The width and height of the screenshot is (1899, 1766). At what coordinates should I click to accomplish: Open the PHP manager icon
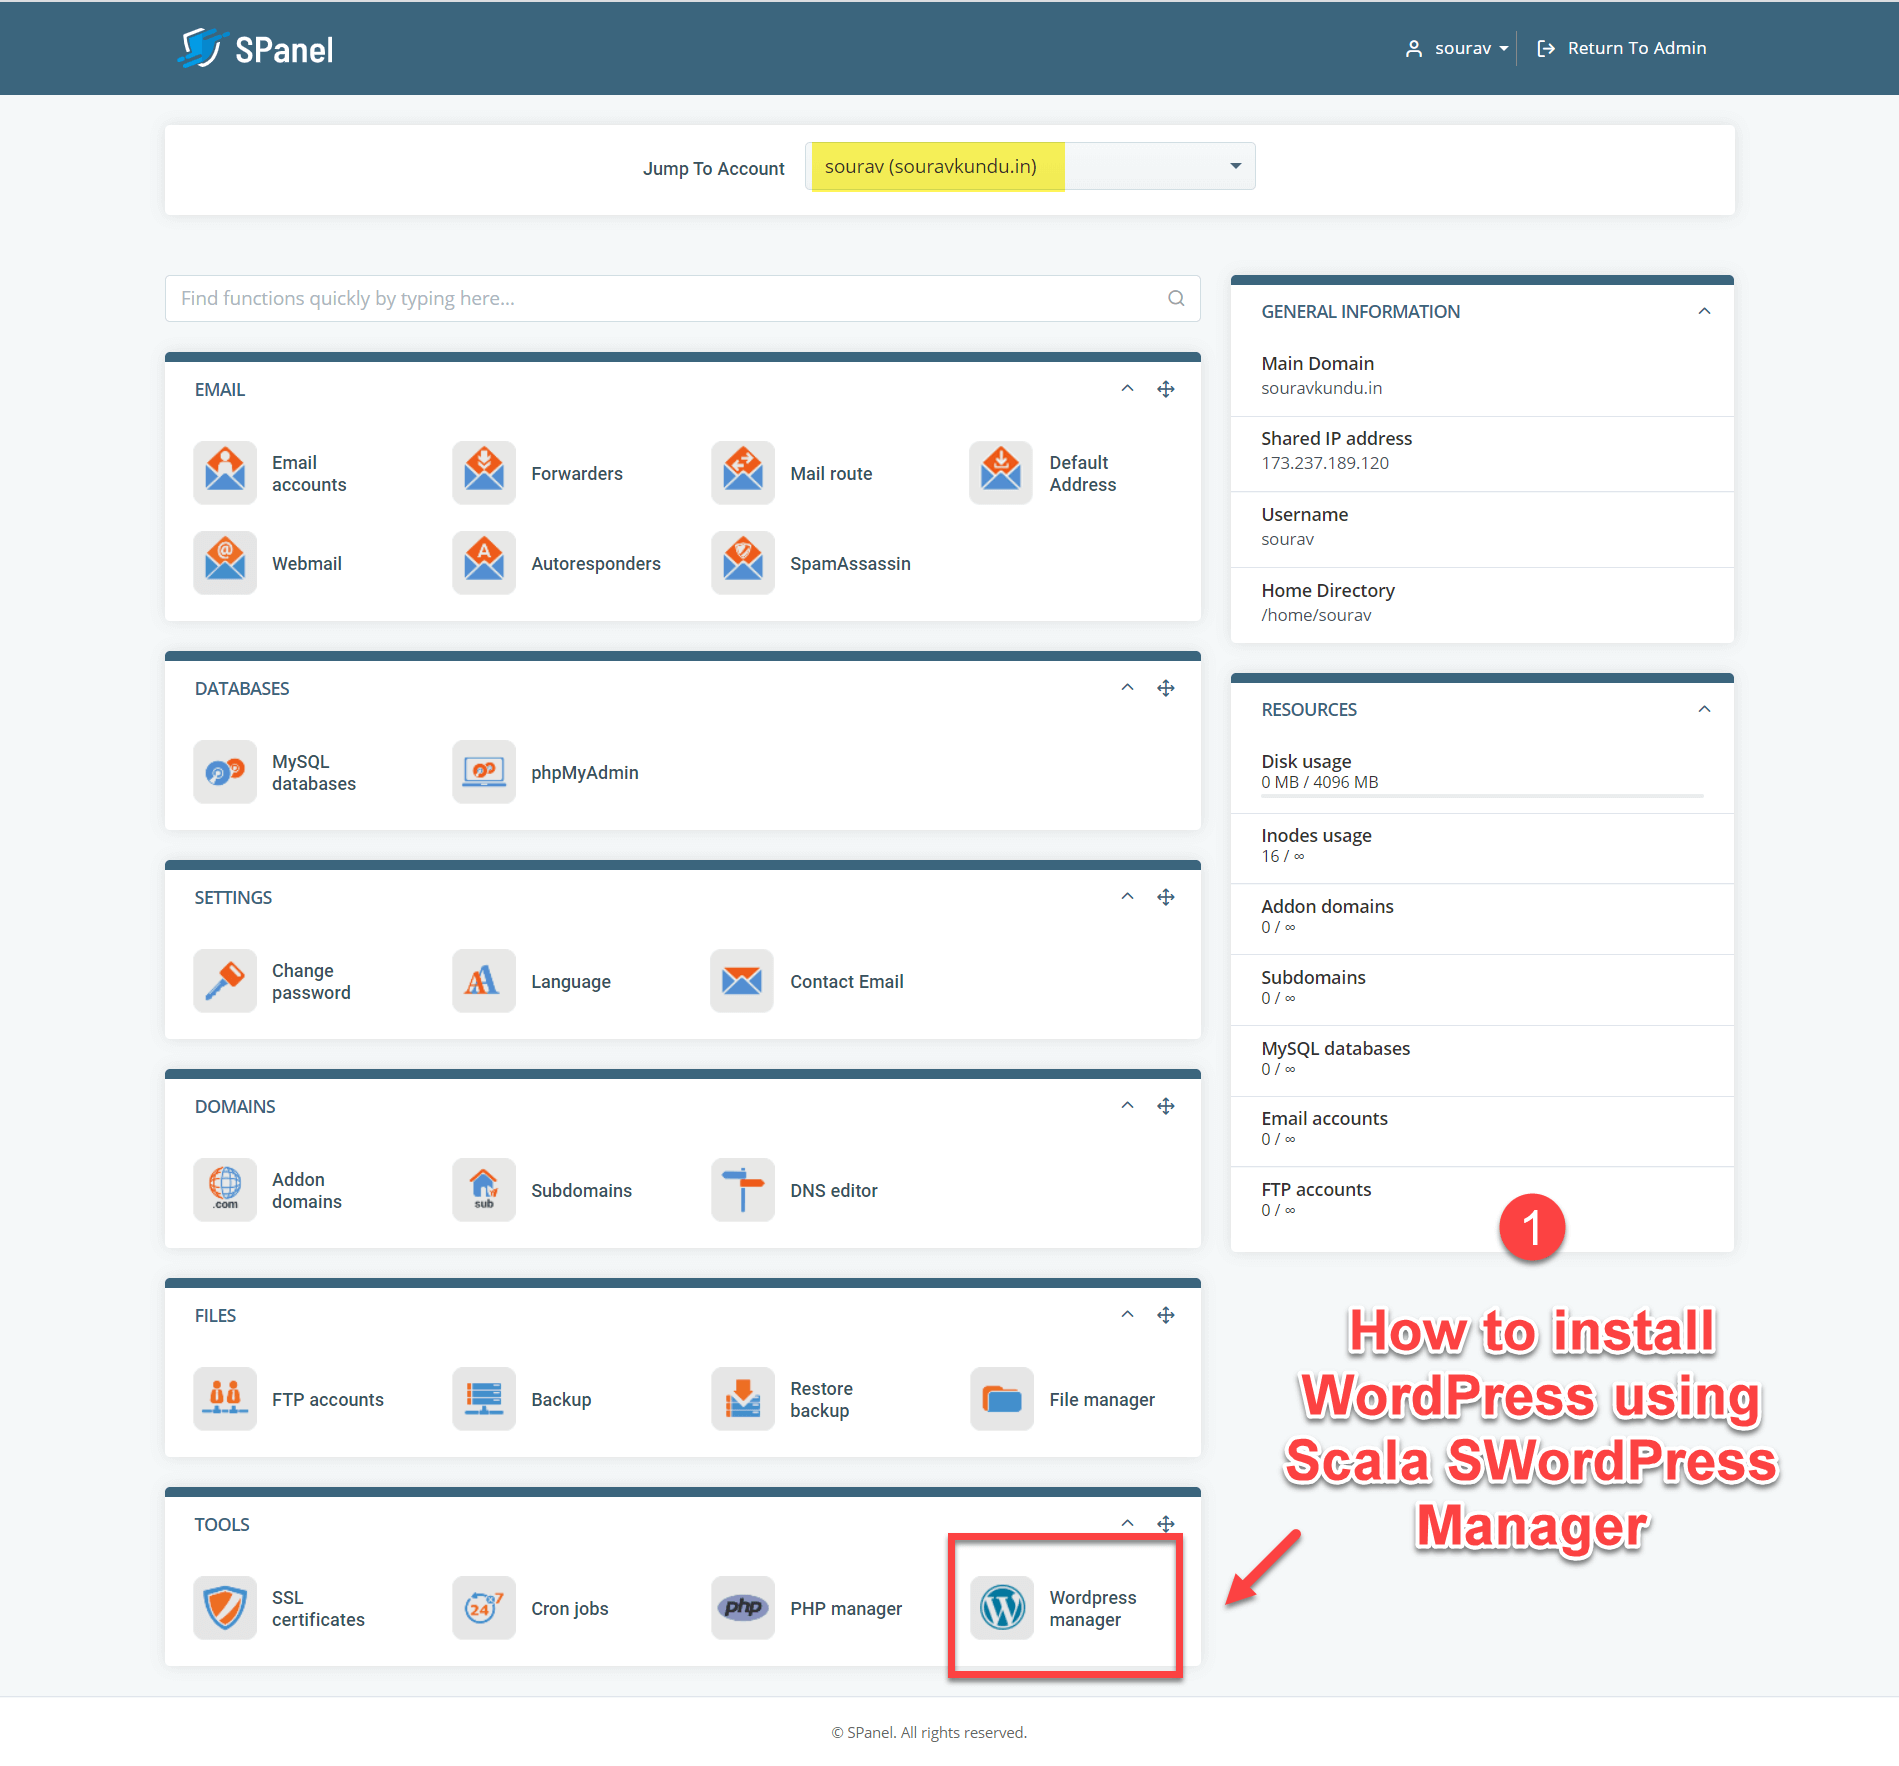pos(743,1608)
